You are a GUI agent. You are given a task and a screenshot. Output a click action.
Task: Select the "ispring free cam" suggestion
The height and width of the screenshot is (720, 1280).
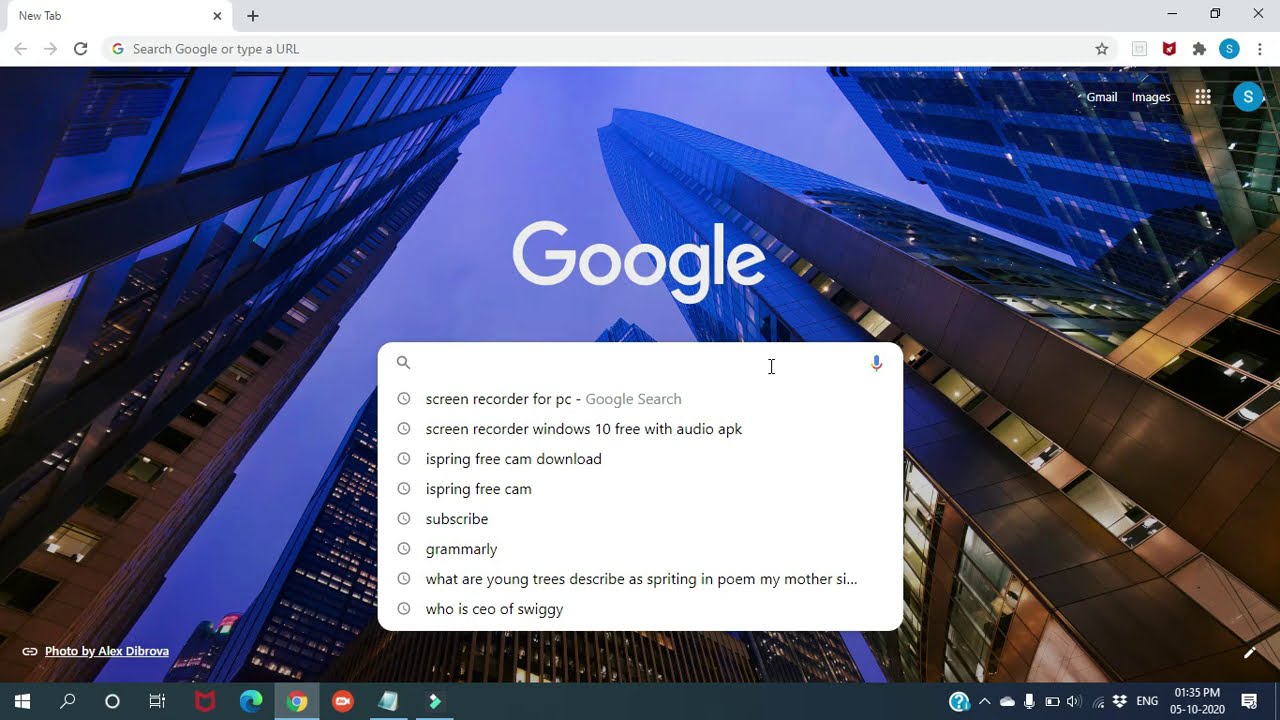click(x=640, y=489)
